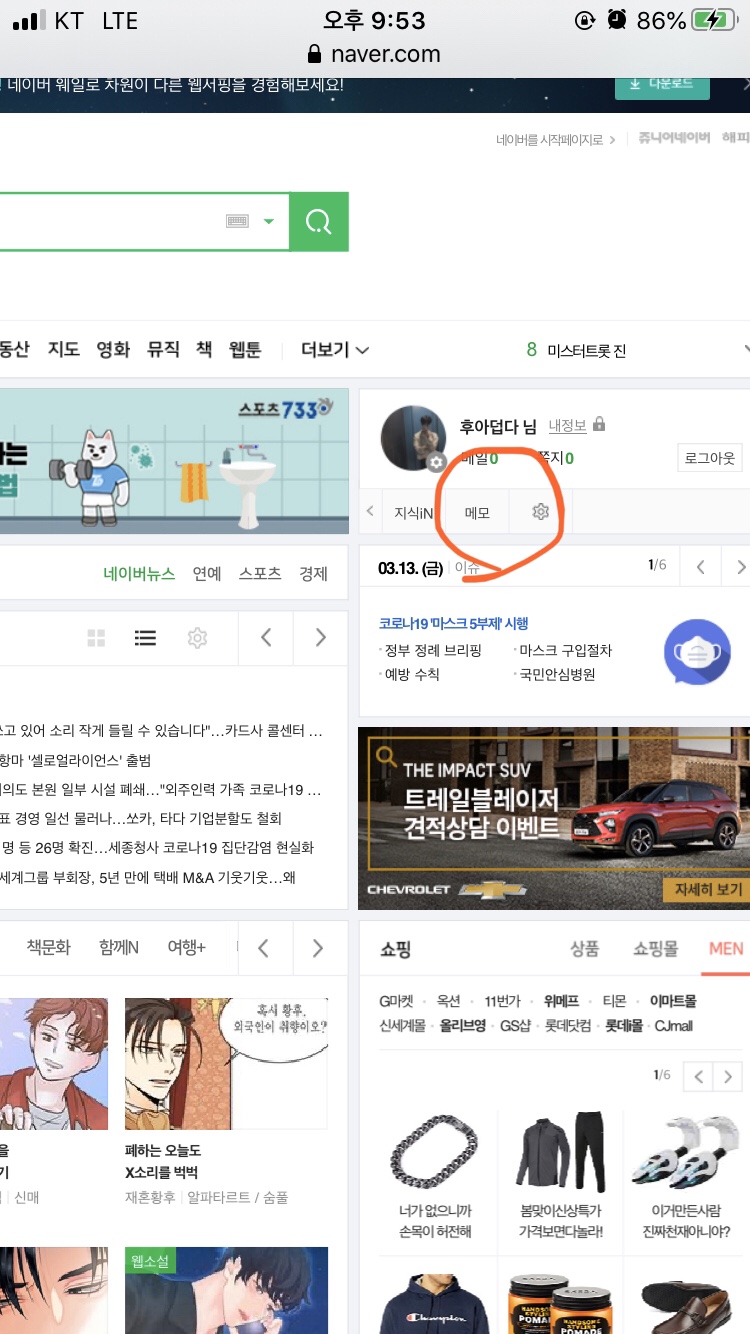Image resolution: width=750 pixels, height=1334 pixels.
Task: Open headline about 택배 M&A 기웃기웃
Action: [148, 877]
